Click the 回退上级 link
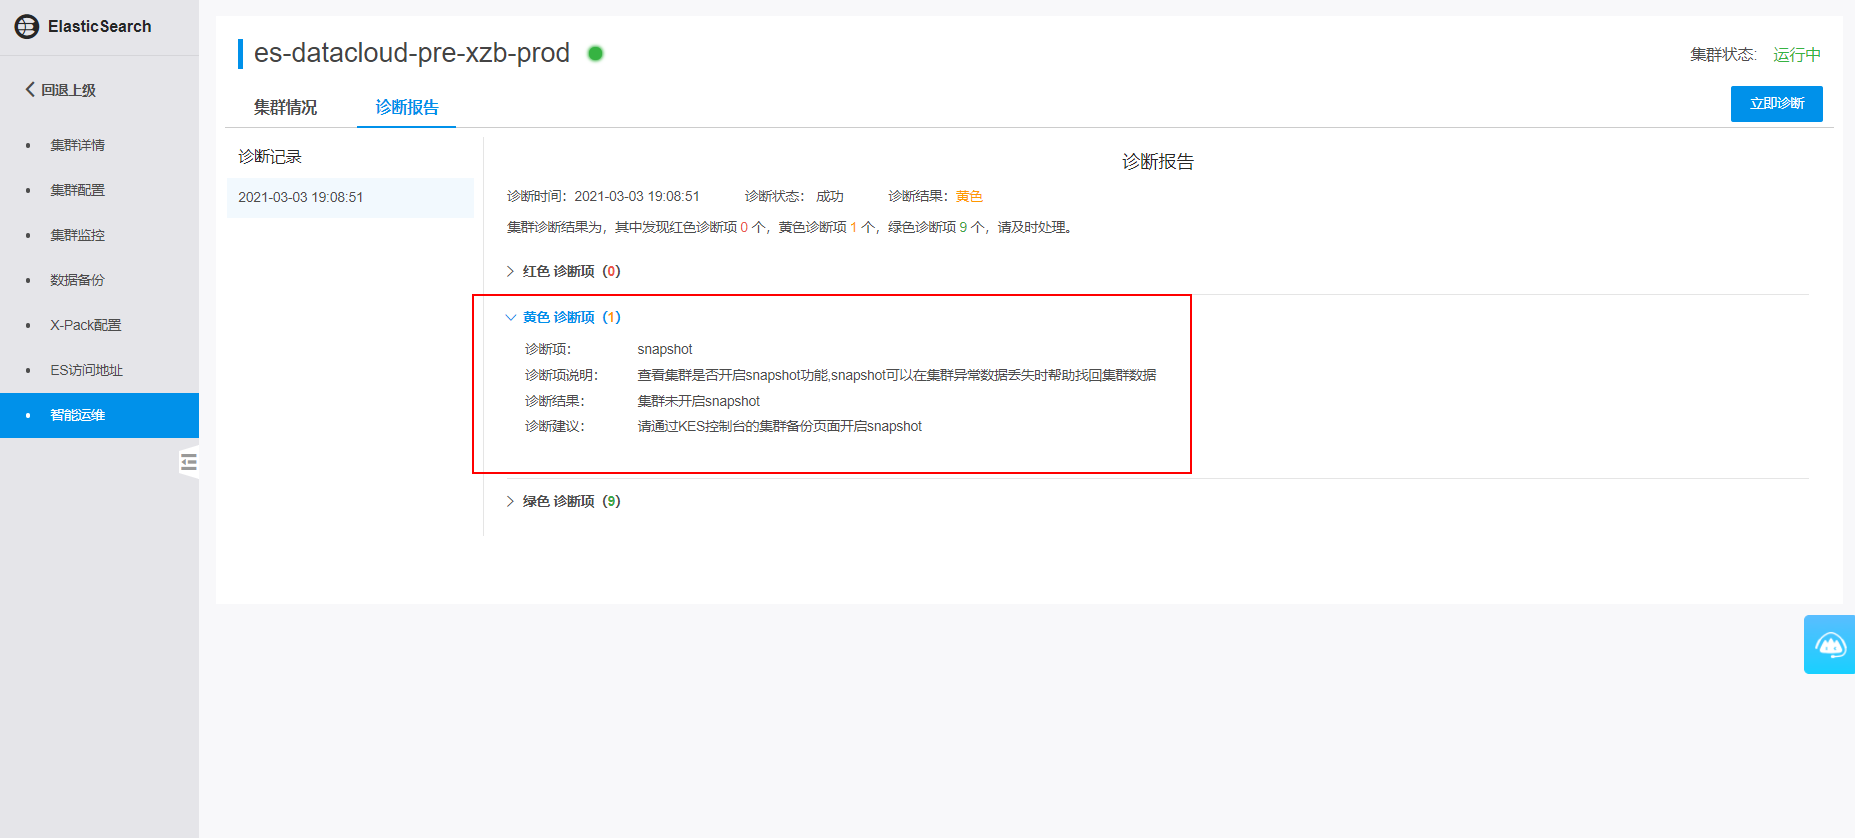Viewport: 1855px width, 838px height. tap(69, 90)
